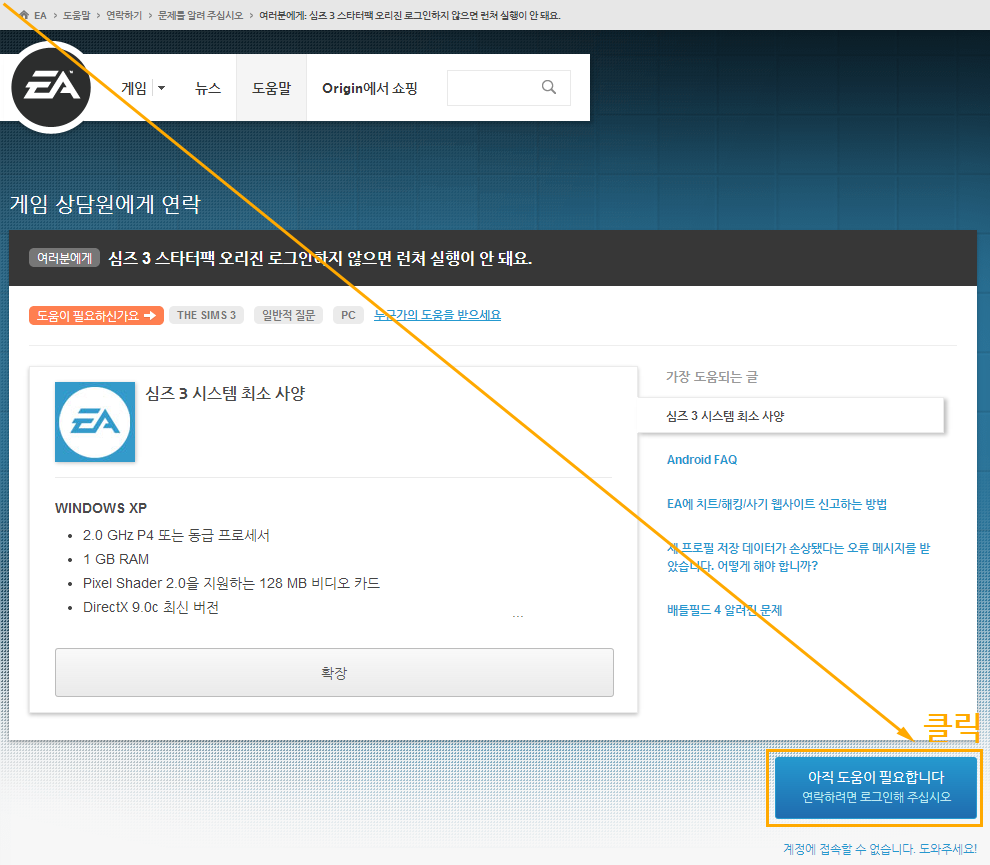Click the home icon in breadcrumb
This screenshot has width=990, height=865.
tap(24, 15)
